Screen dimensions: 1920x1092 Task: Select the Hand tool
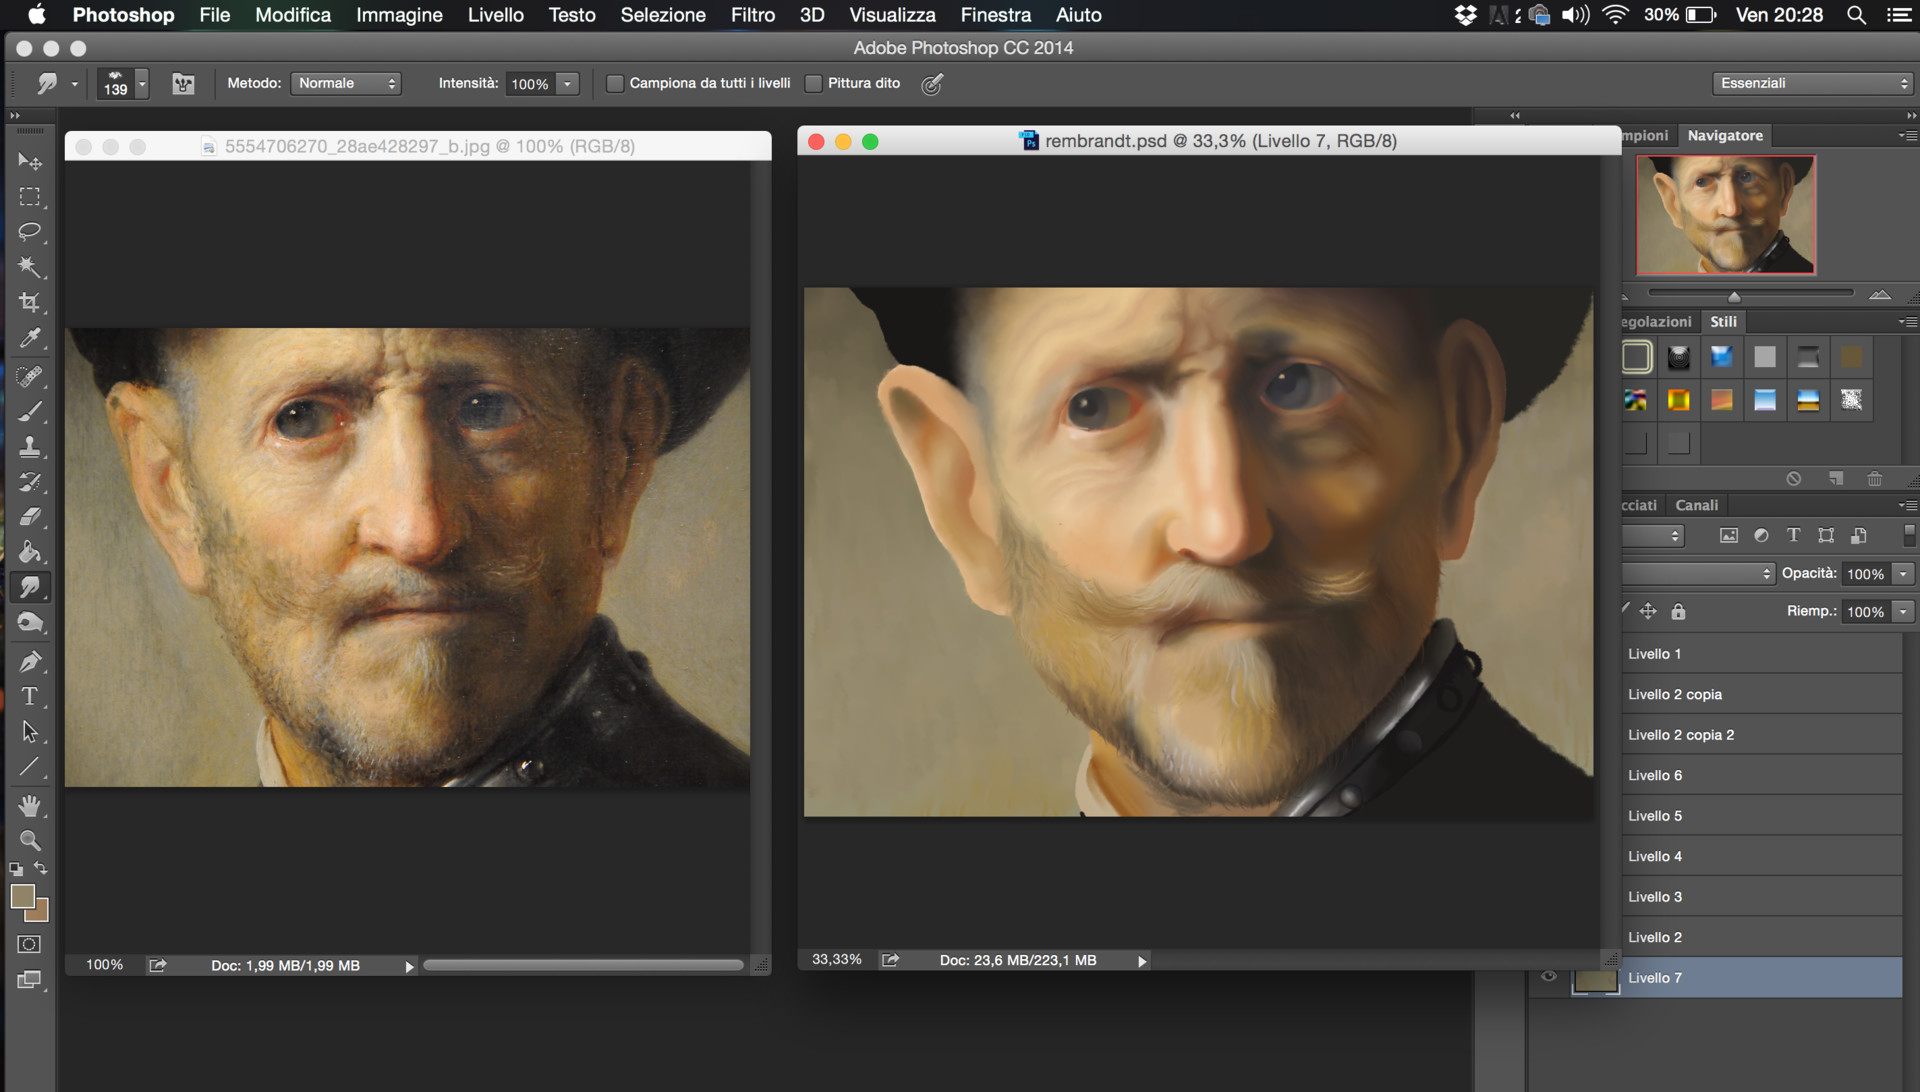tap(30, 805)
